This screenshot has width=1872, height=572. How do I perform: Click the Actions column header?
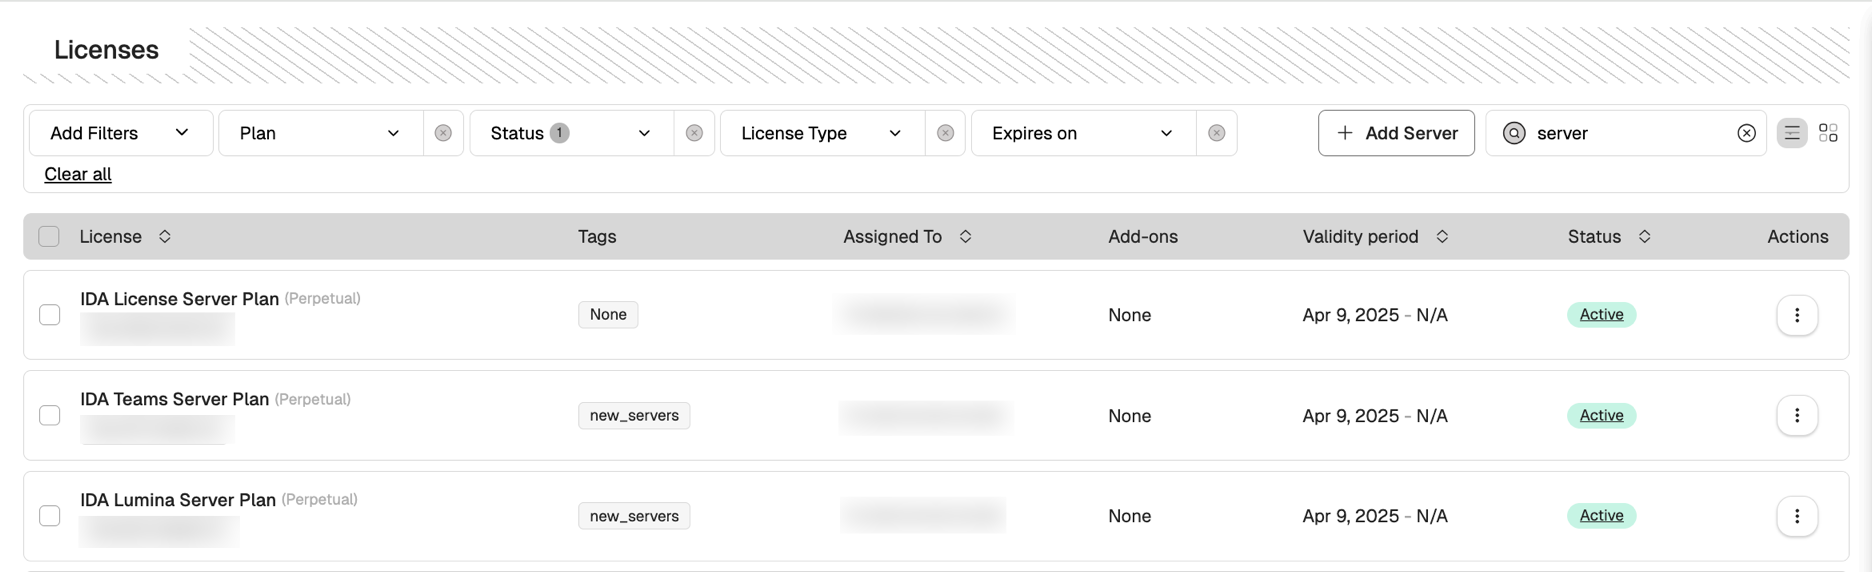click(x=1797, y=237)
